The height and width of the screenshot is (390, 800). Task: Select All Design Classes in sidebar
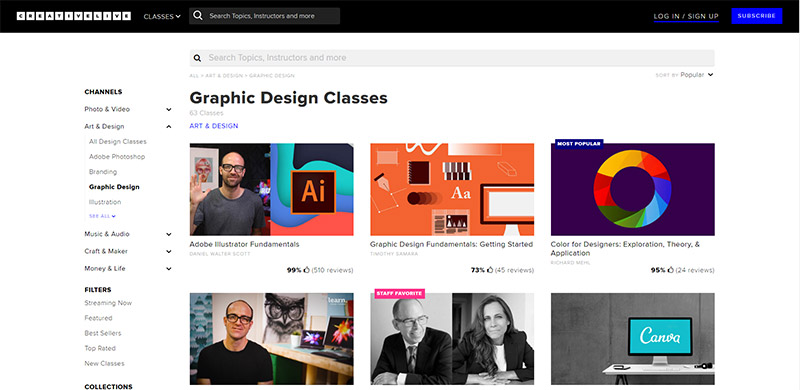[117, 141]
